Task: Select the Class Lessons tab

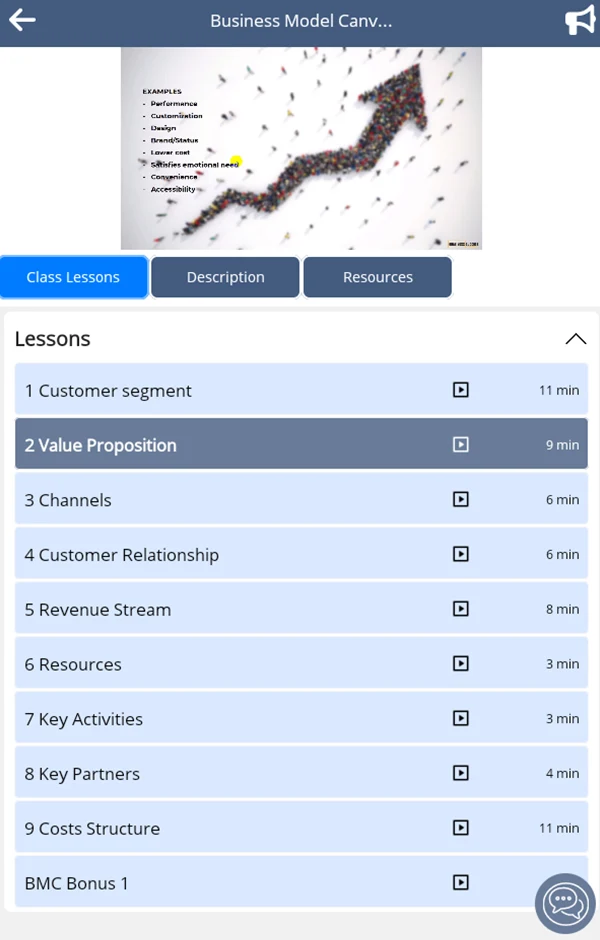Action: point(73,277)
